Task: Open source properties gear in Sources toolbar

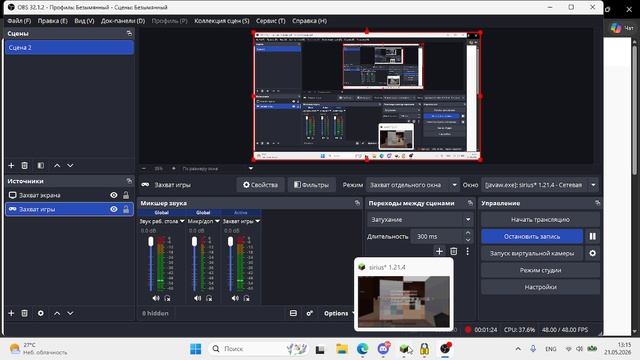Action: click(x=40, y=313)
